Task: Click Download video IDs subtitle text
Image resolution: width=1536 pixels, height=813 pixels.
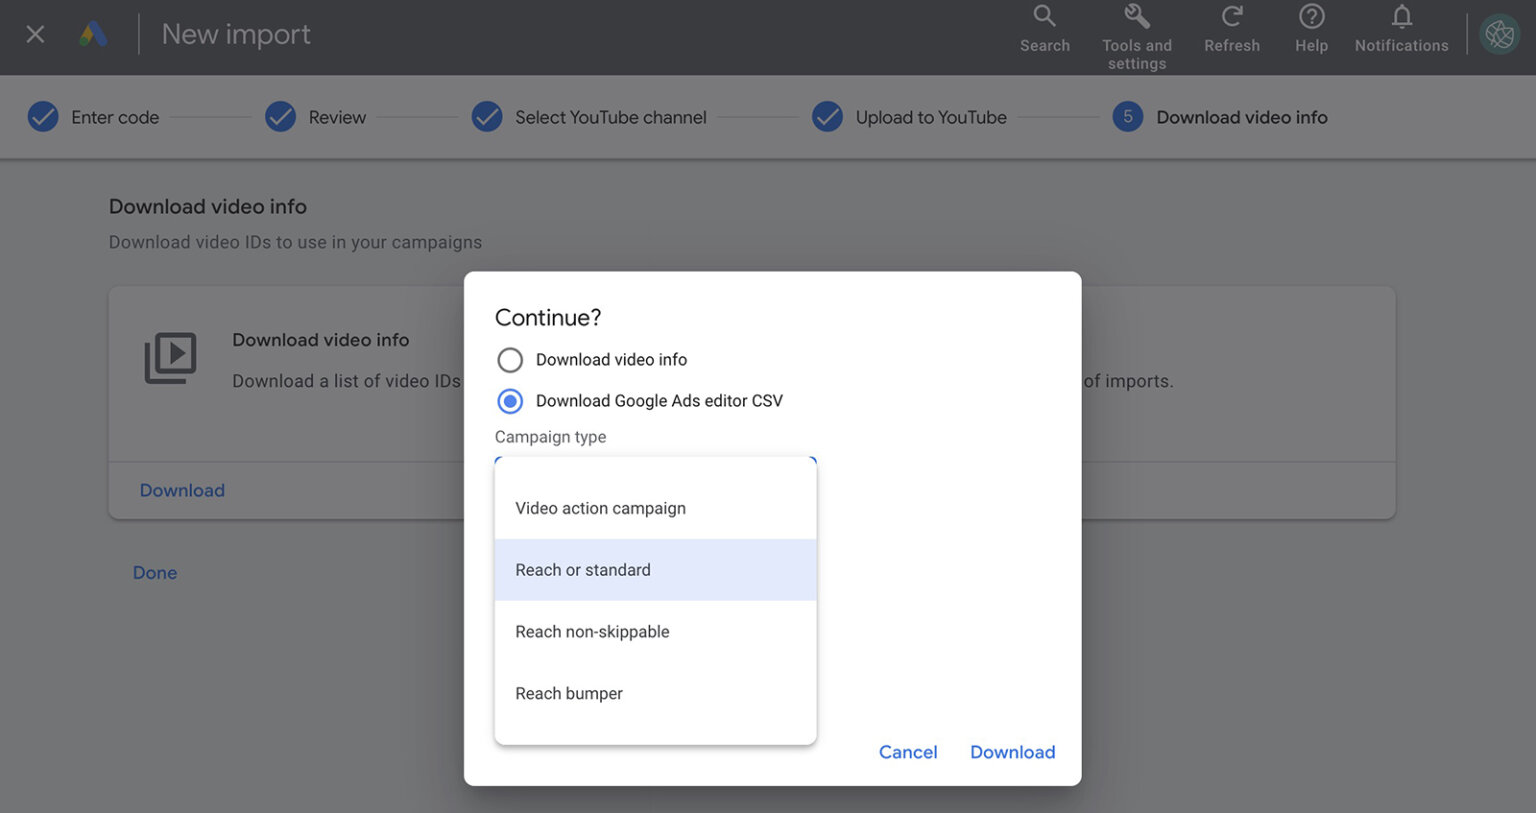Action: (295, 242)
